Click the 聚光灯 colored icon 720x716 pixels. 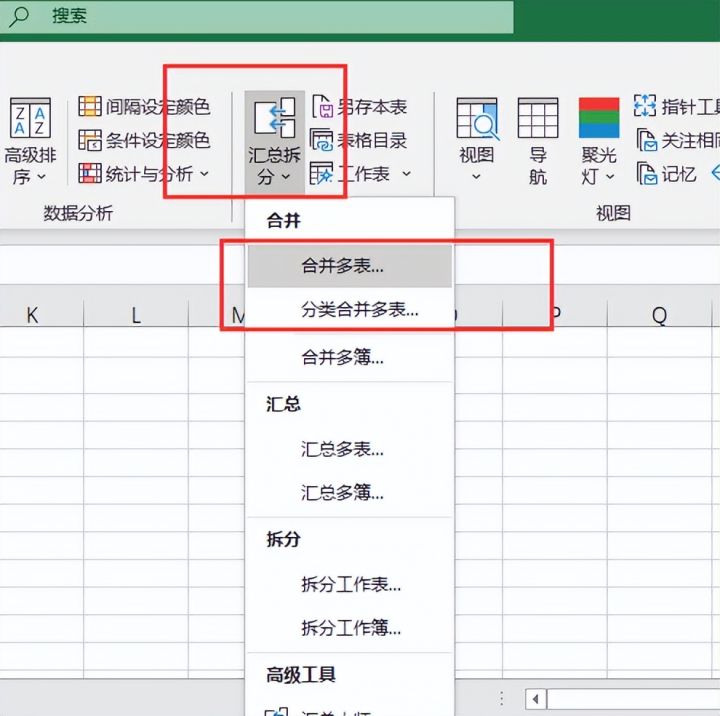pyautogui.click(x=599, y=118)
